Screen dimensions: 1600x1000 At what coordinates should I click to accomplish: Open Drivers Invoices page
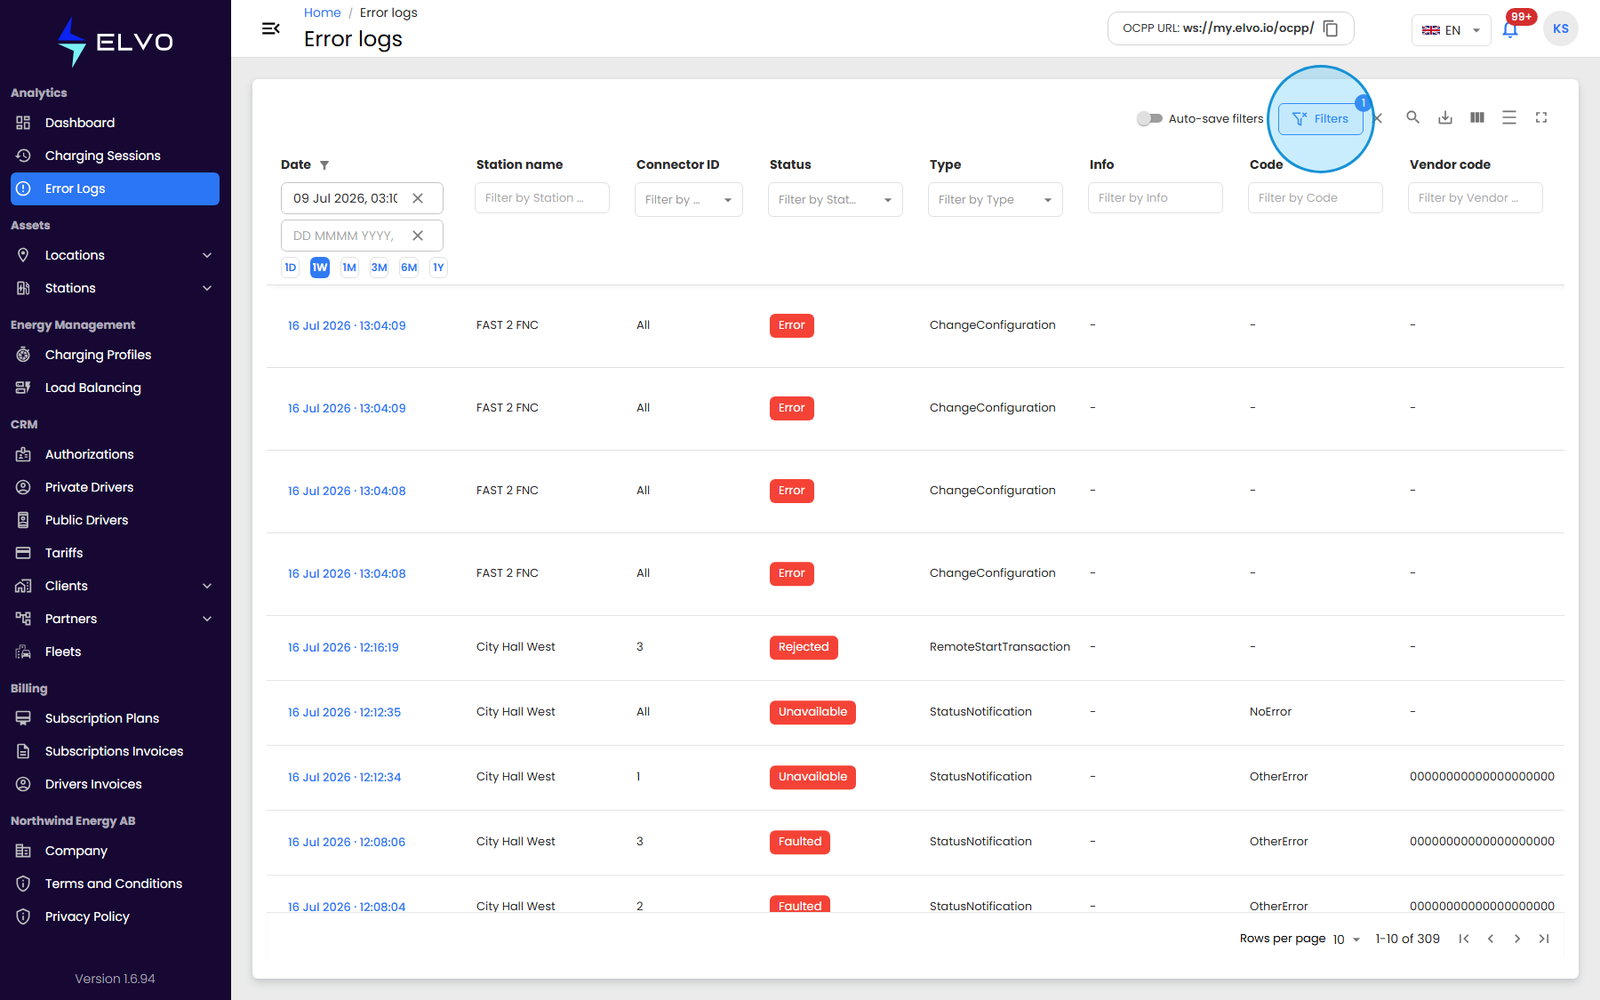tap(115, 784)
